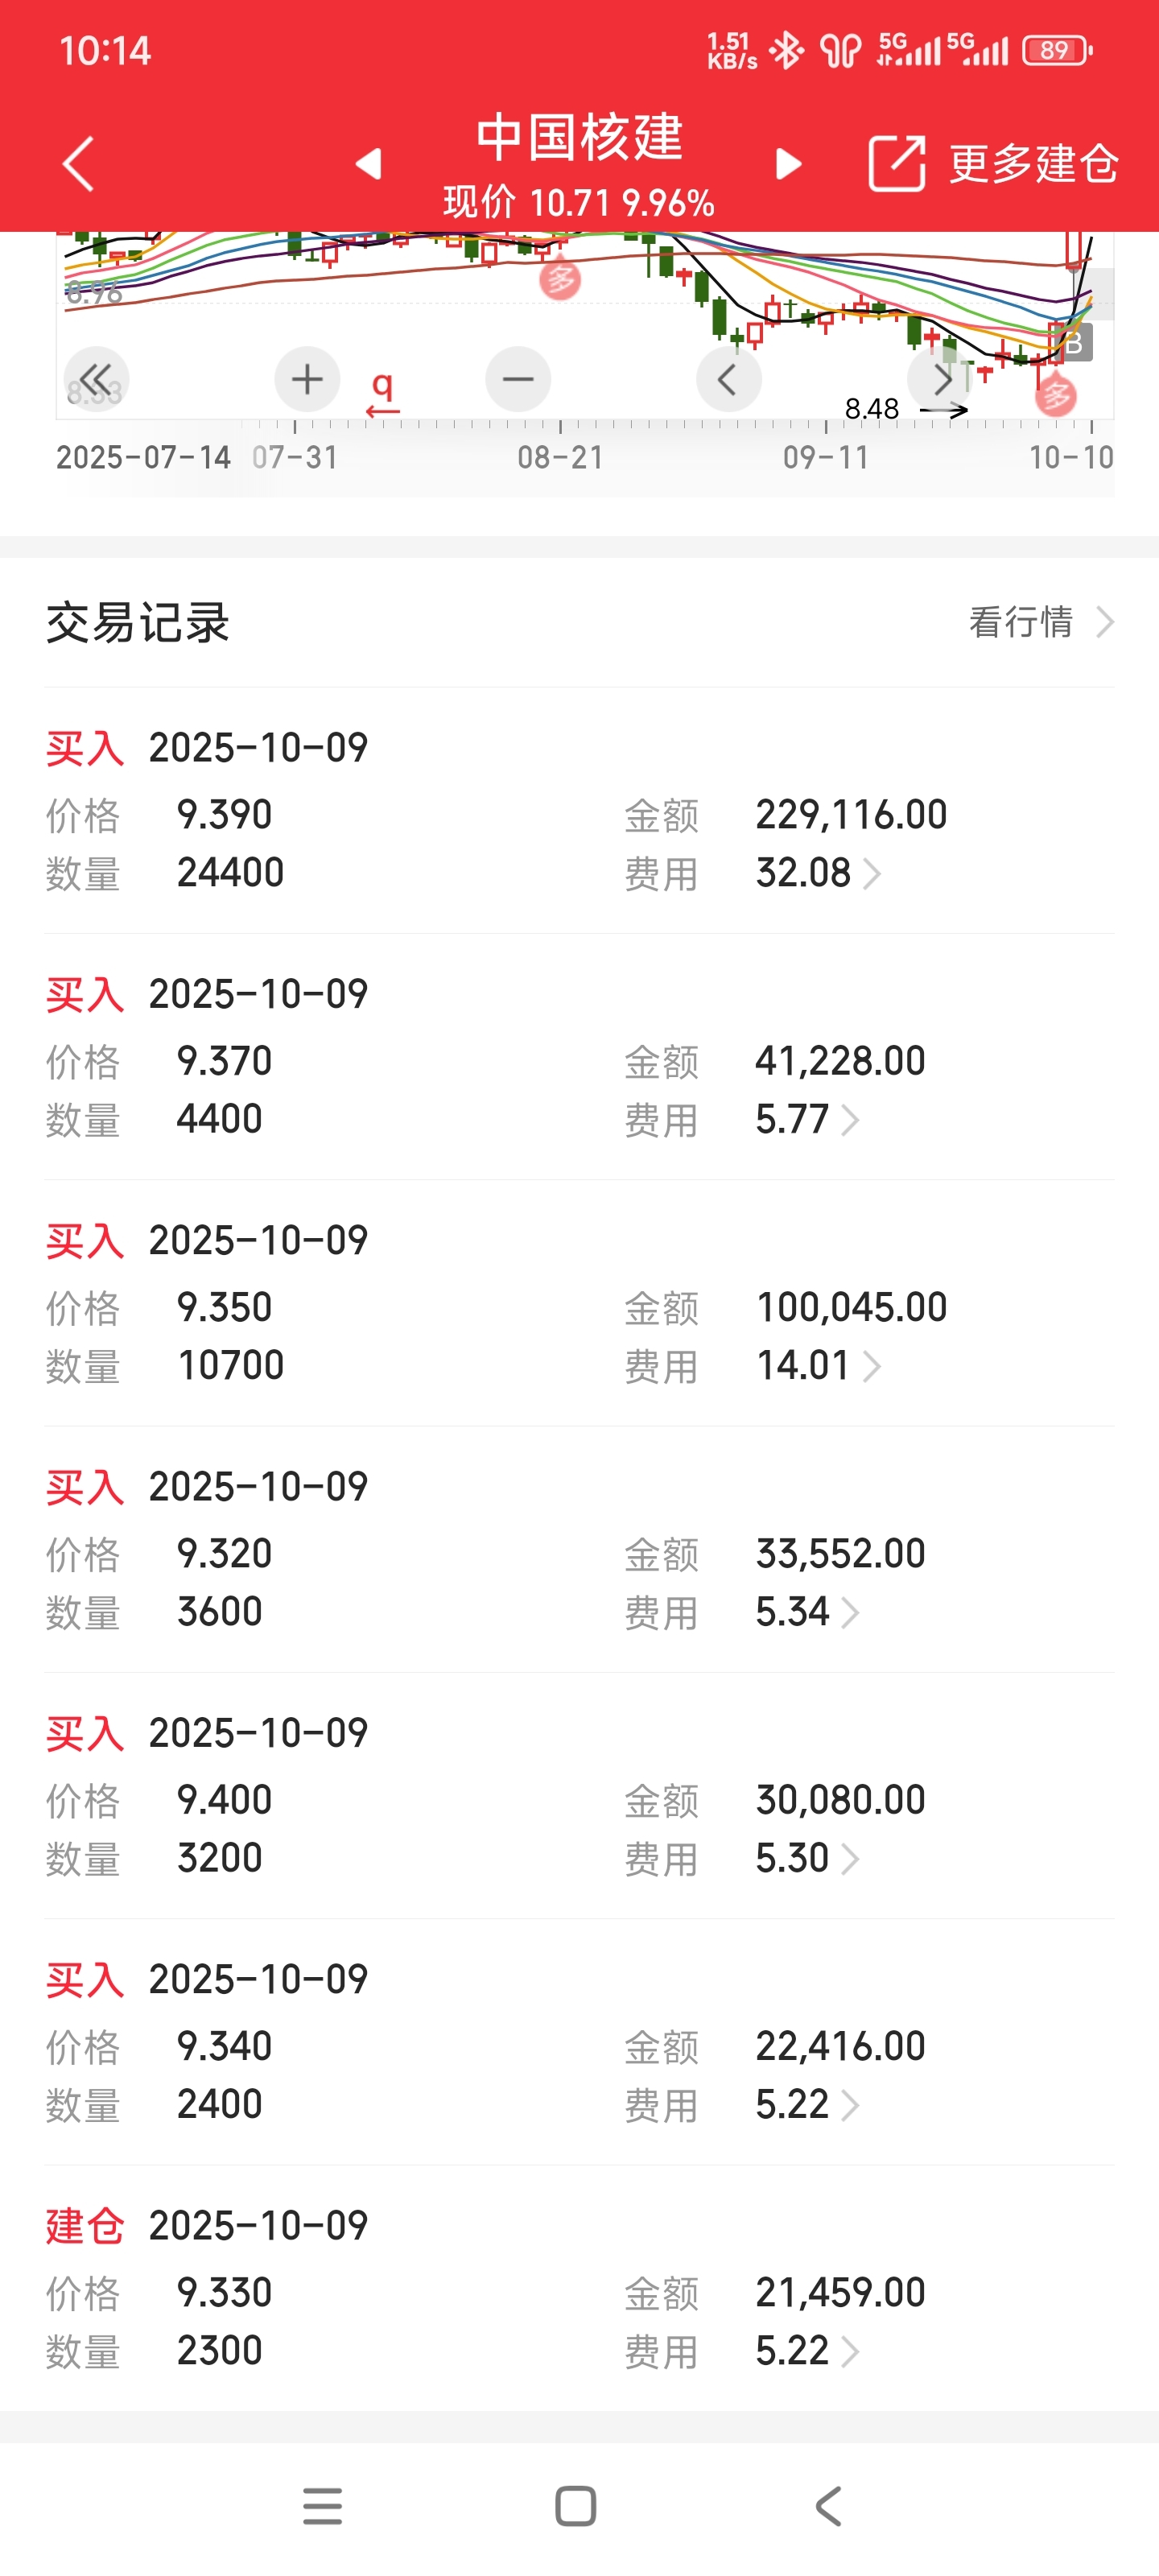
Task: Jump chart to earliest with double-left arrows
Action: point(96,379)
